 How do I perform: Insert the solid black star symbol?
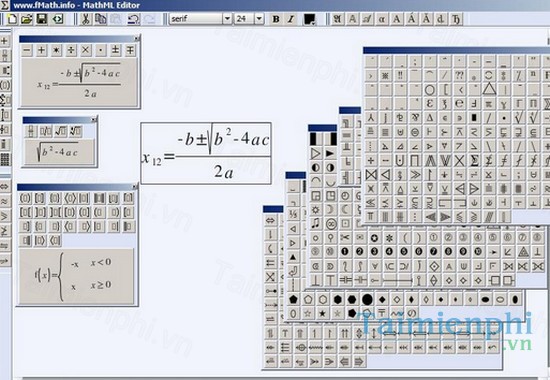point(322,313)
